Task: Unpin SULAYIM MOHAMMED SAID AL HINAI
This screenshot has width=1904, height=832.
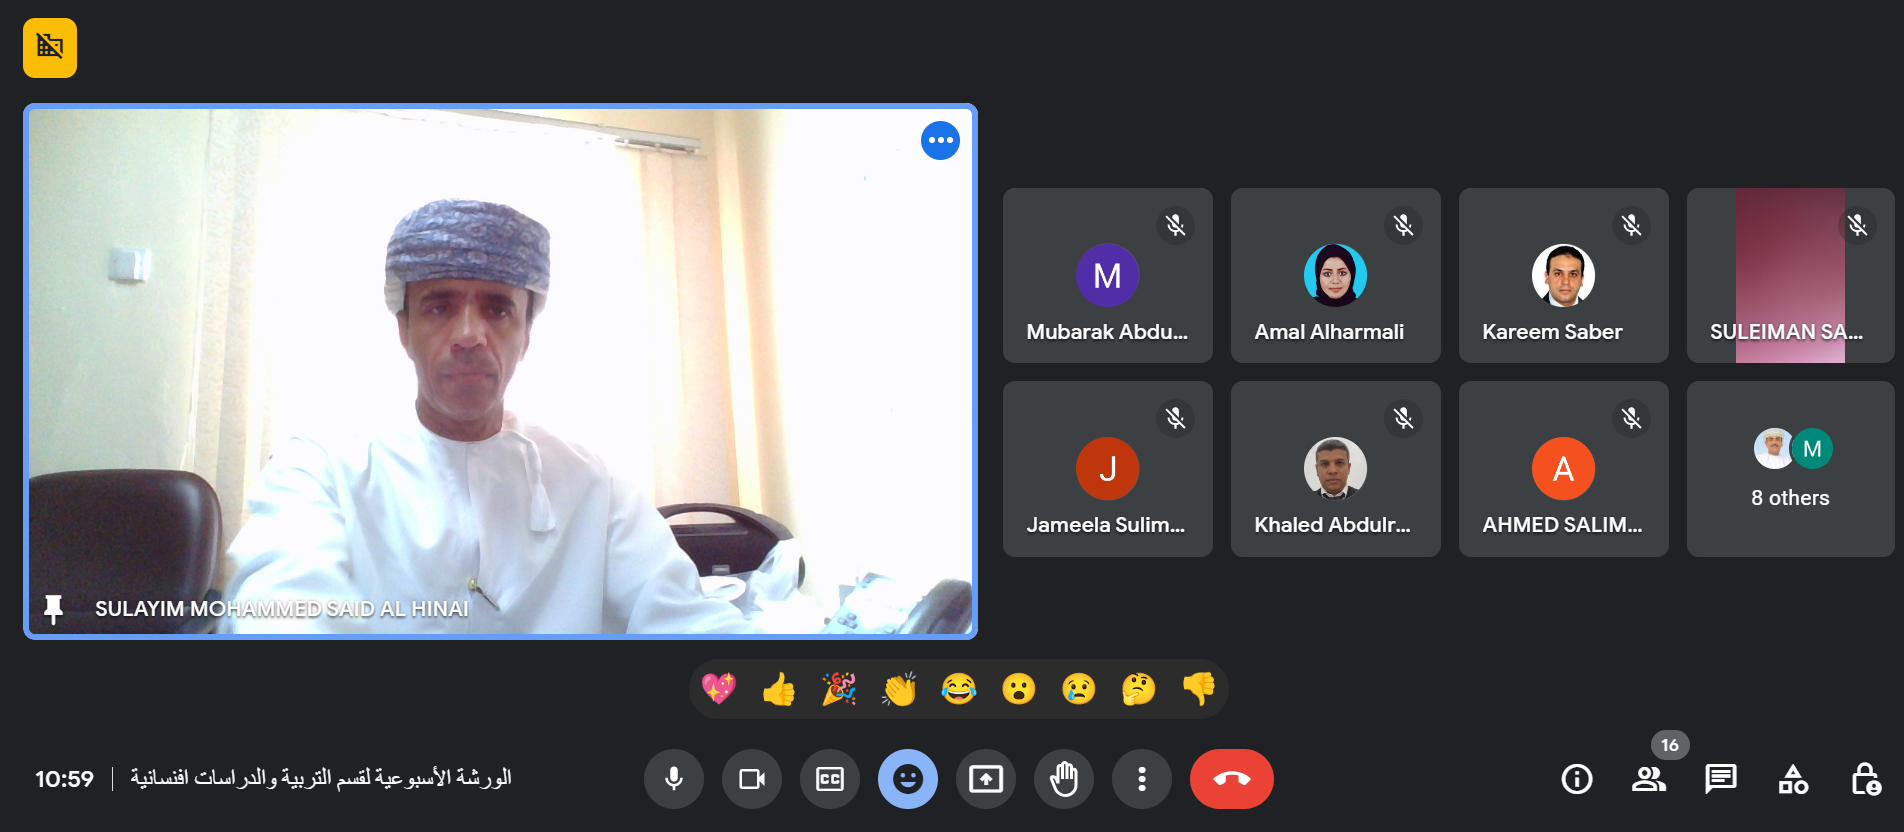Action: click(54, 608)
